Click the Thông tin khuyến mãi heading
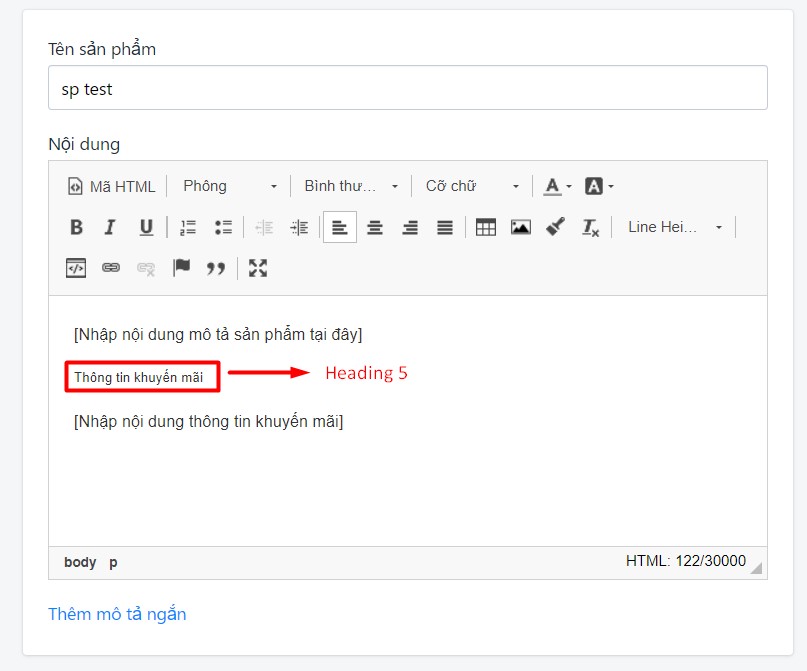This screenshot has width=807, height=671. pyautogui.click(x=138, y=377)
